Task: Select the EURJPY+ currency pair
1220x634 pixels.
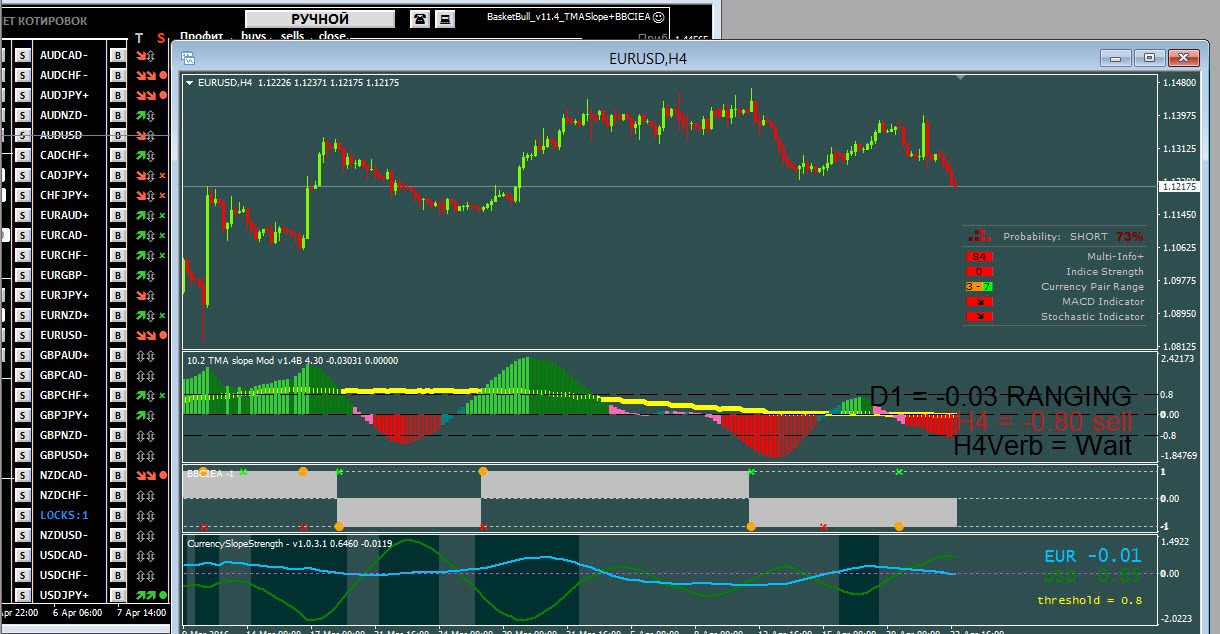Action: [x=64, y=295]
